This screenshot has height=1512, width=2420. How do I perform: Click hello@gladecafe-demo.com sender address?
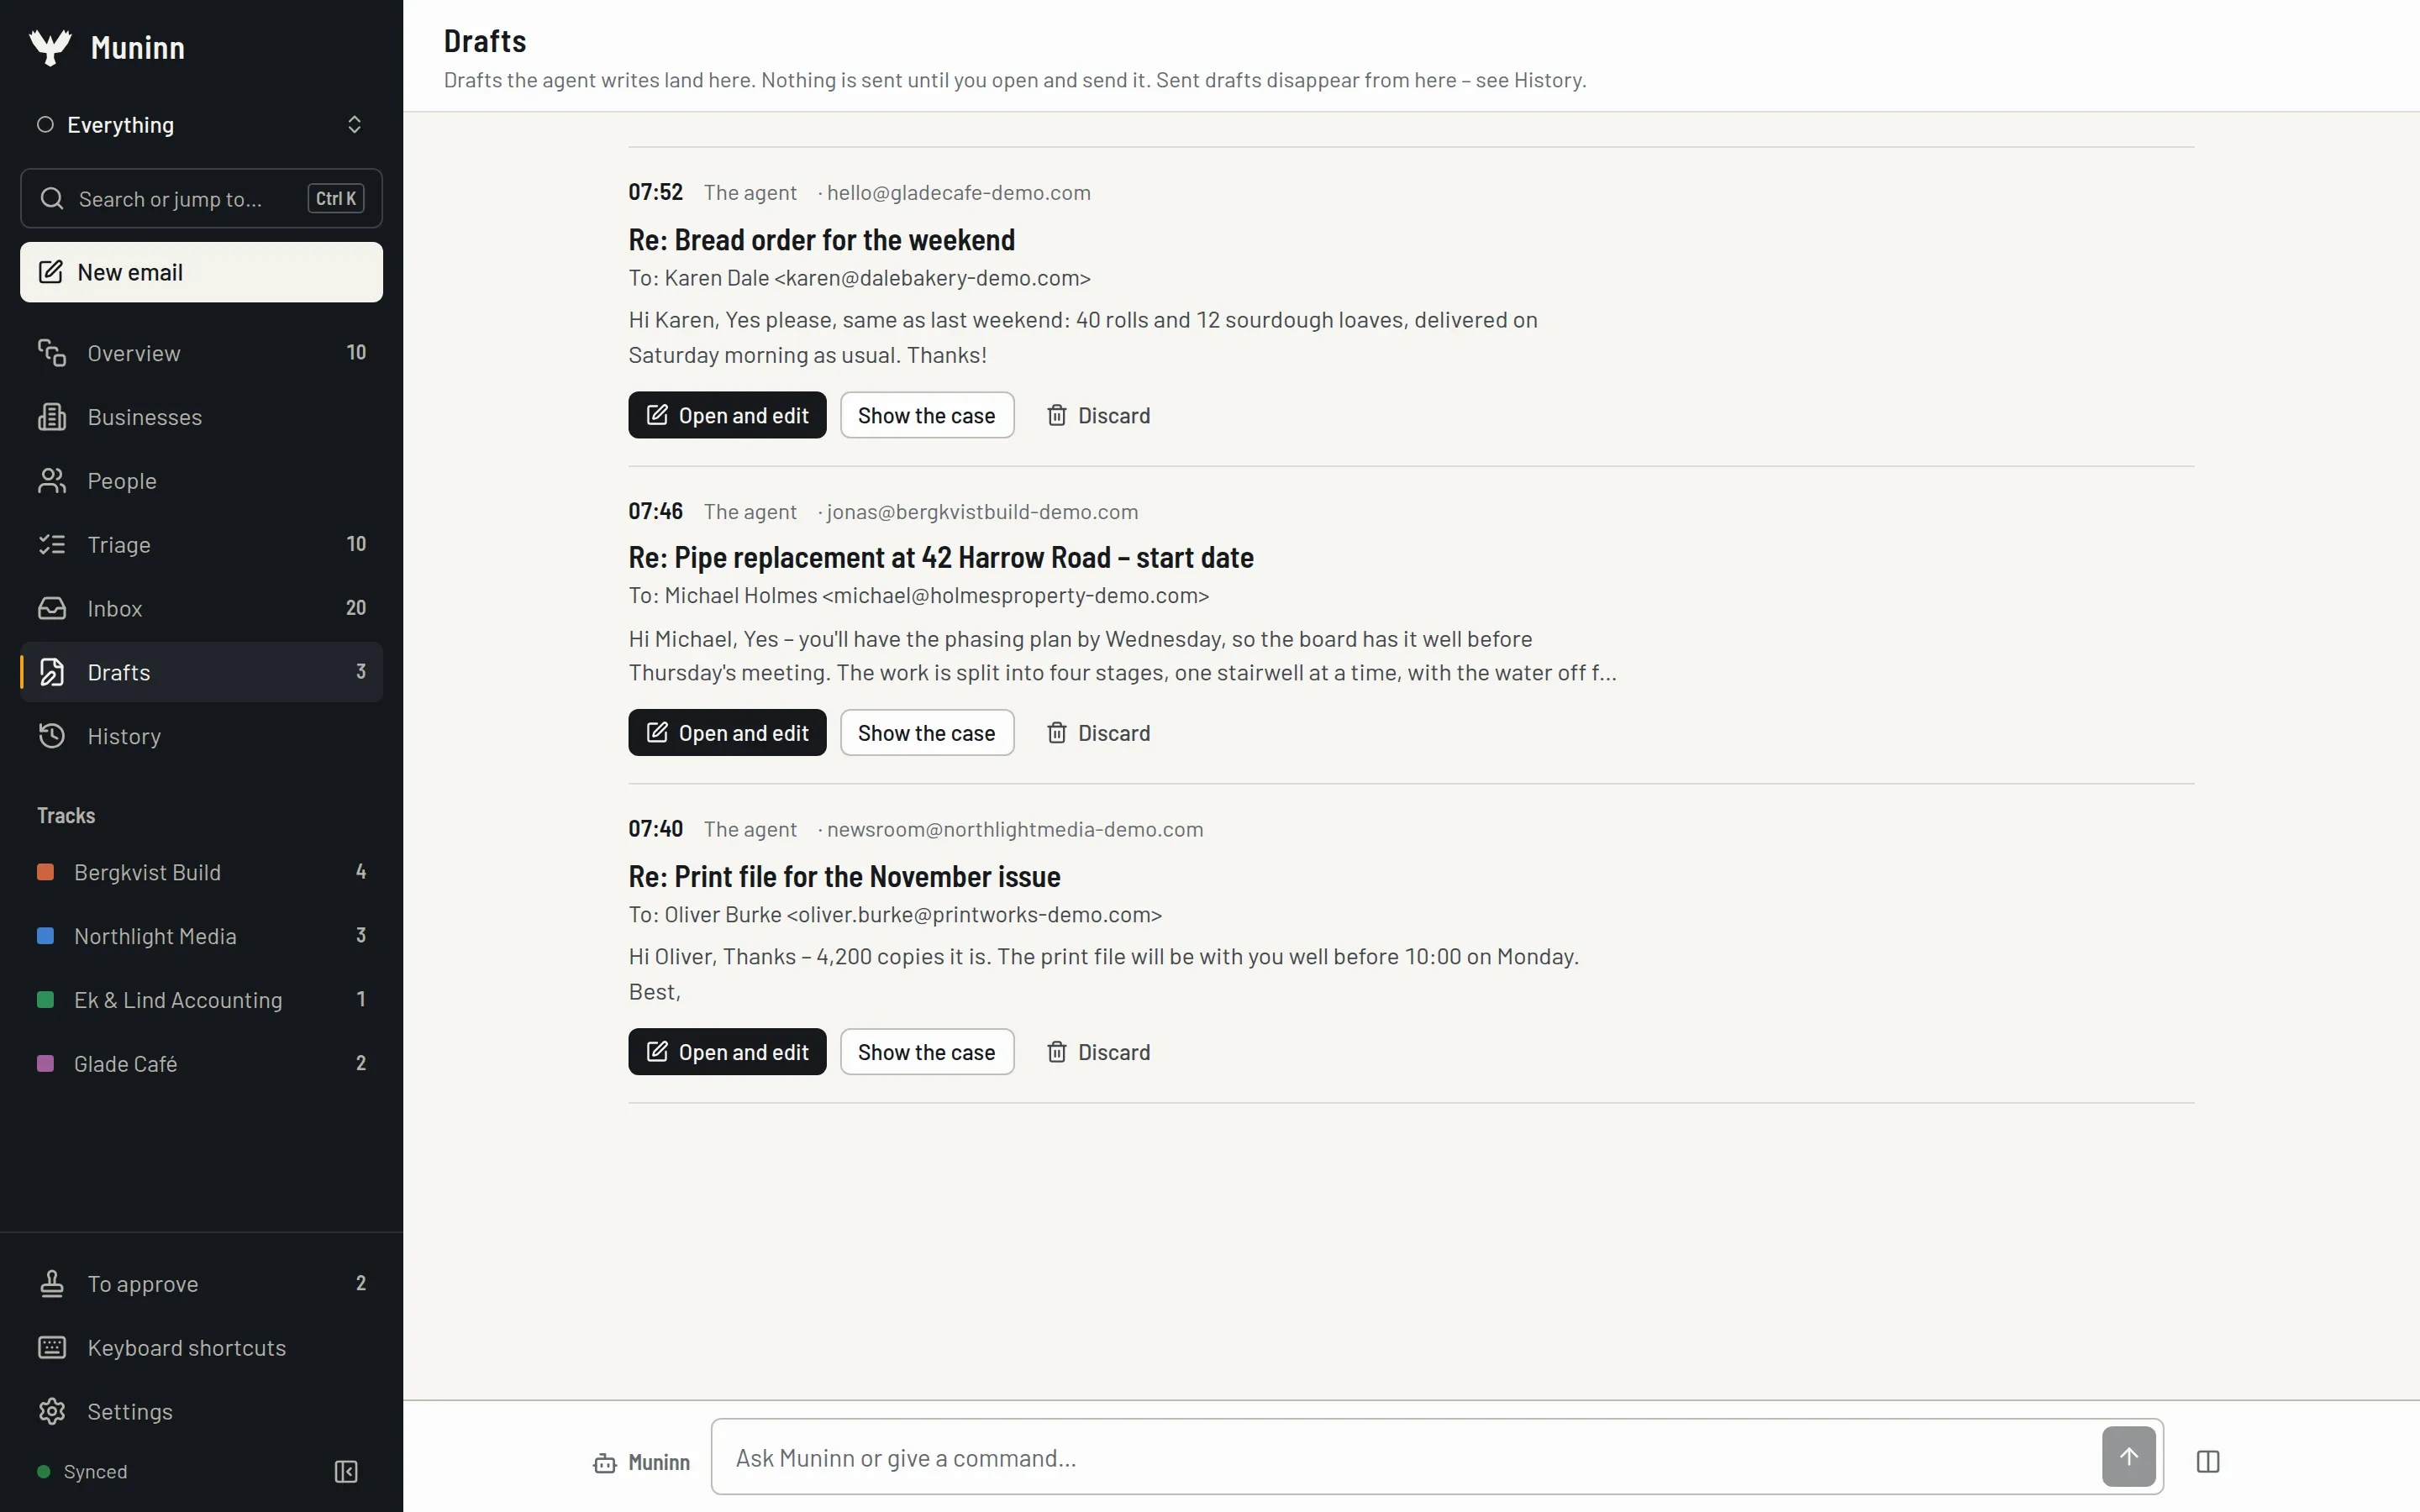[958, 192]
